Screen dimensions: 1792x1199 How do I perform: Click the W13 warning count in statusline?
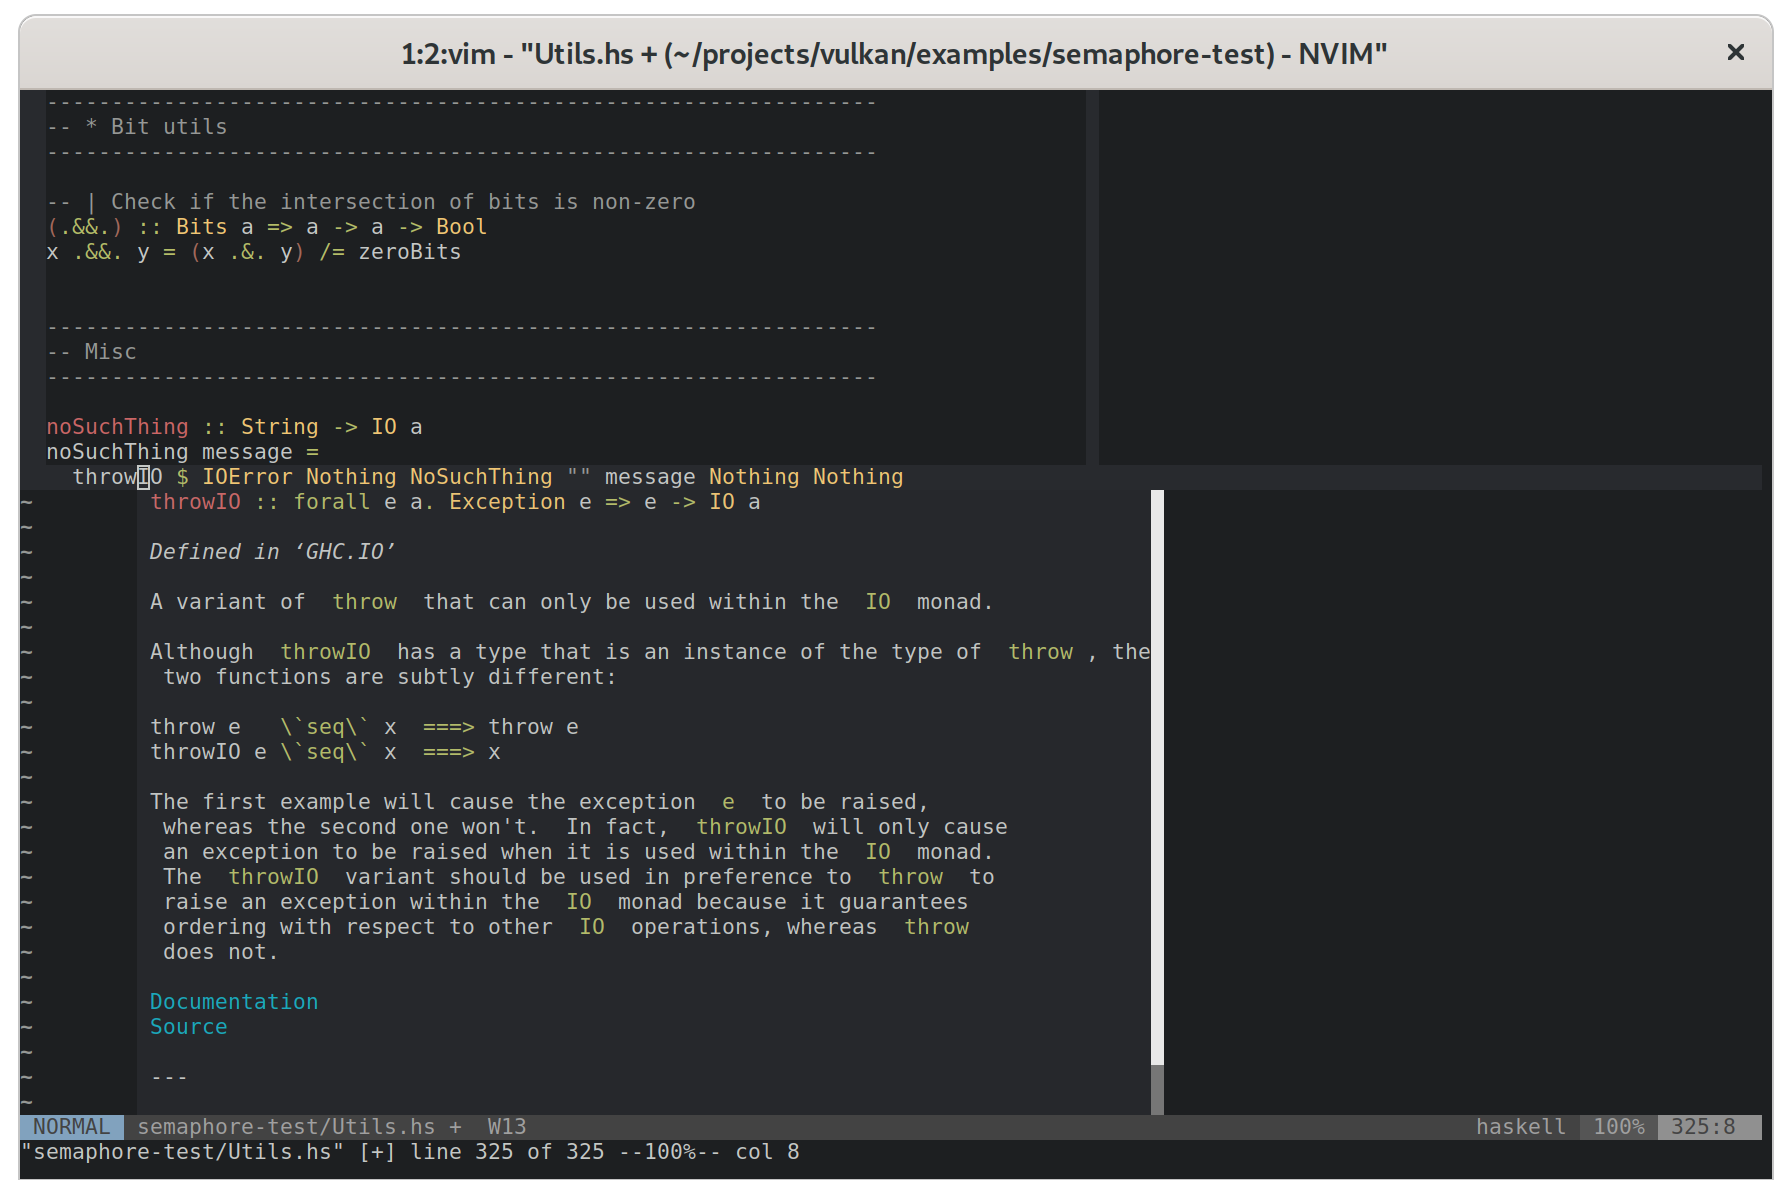(507, 1126)
